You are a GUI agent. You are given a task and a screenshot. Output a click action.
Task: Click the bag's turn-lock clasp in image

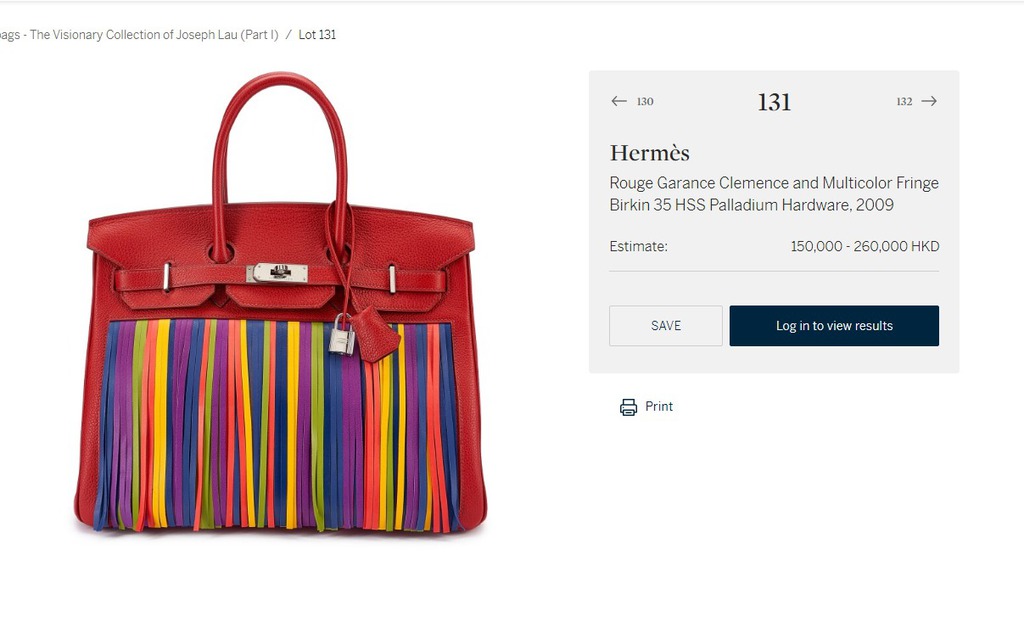(278, 273)
